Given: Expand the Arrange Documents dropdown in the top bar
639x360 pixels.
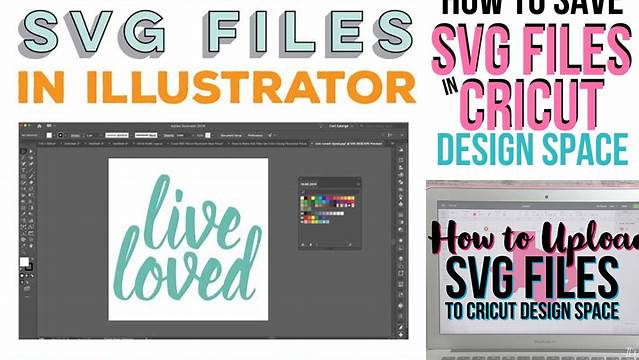Looking at the screenshot, I should 50,126.
